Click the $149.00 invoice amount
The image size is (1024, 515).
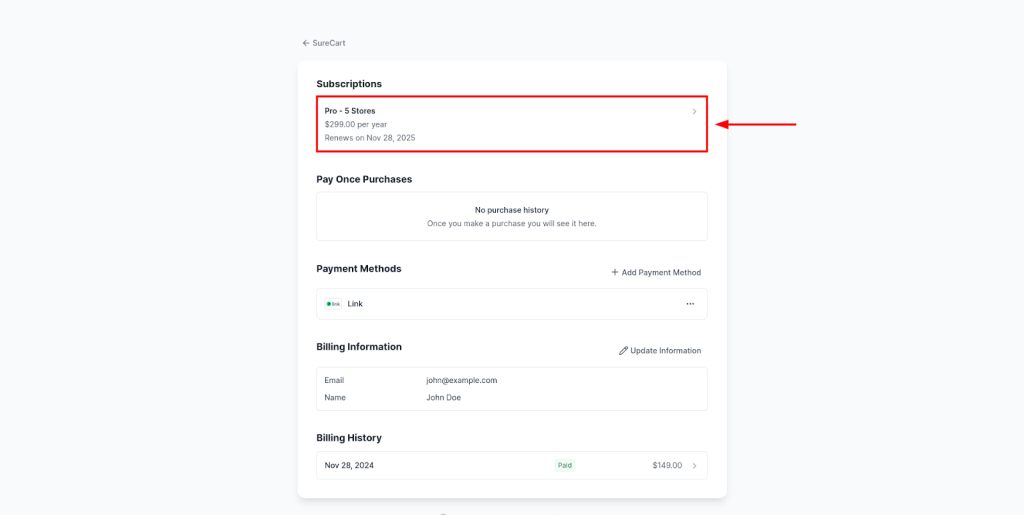coord(666,465)
